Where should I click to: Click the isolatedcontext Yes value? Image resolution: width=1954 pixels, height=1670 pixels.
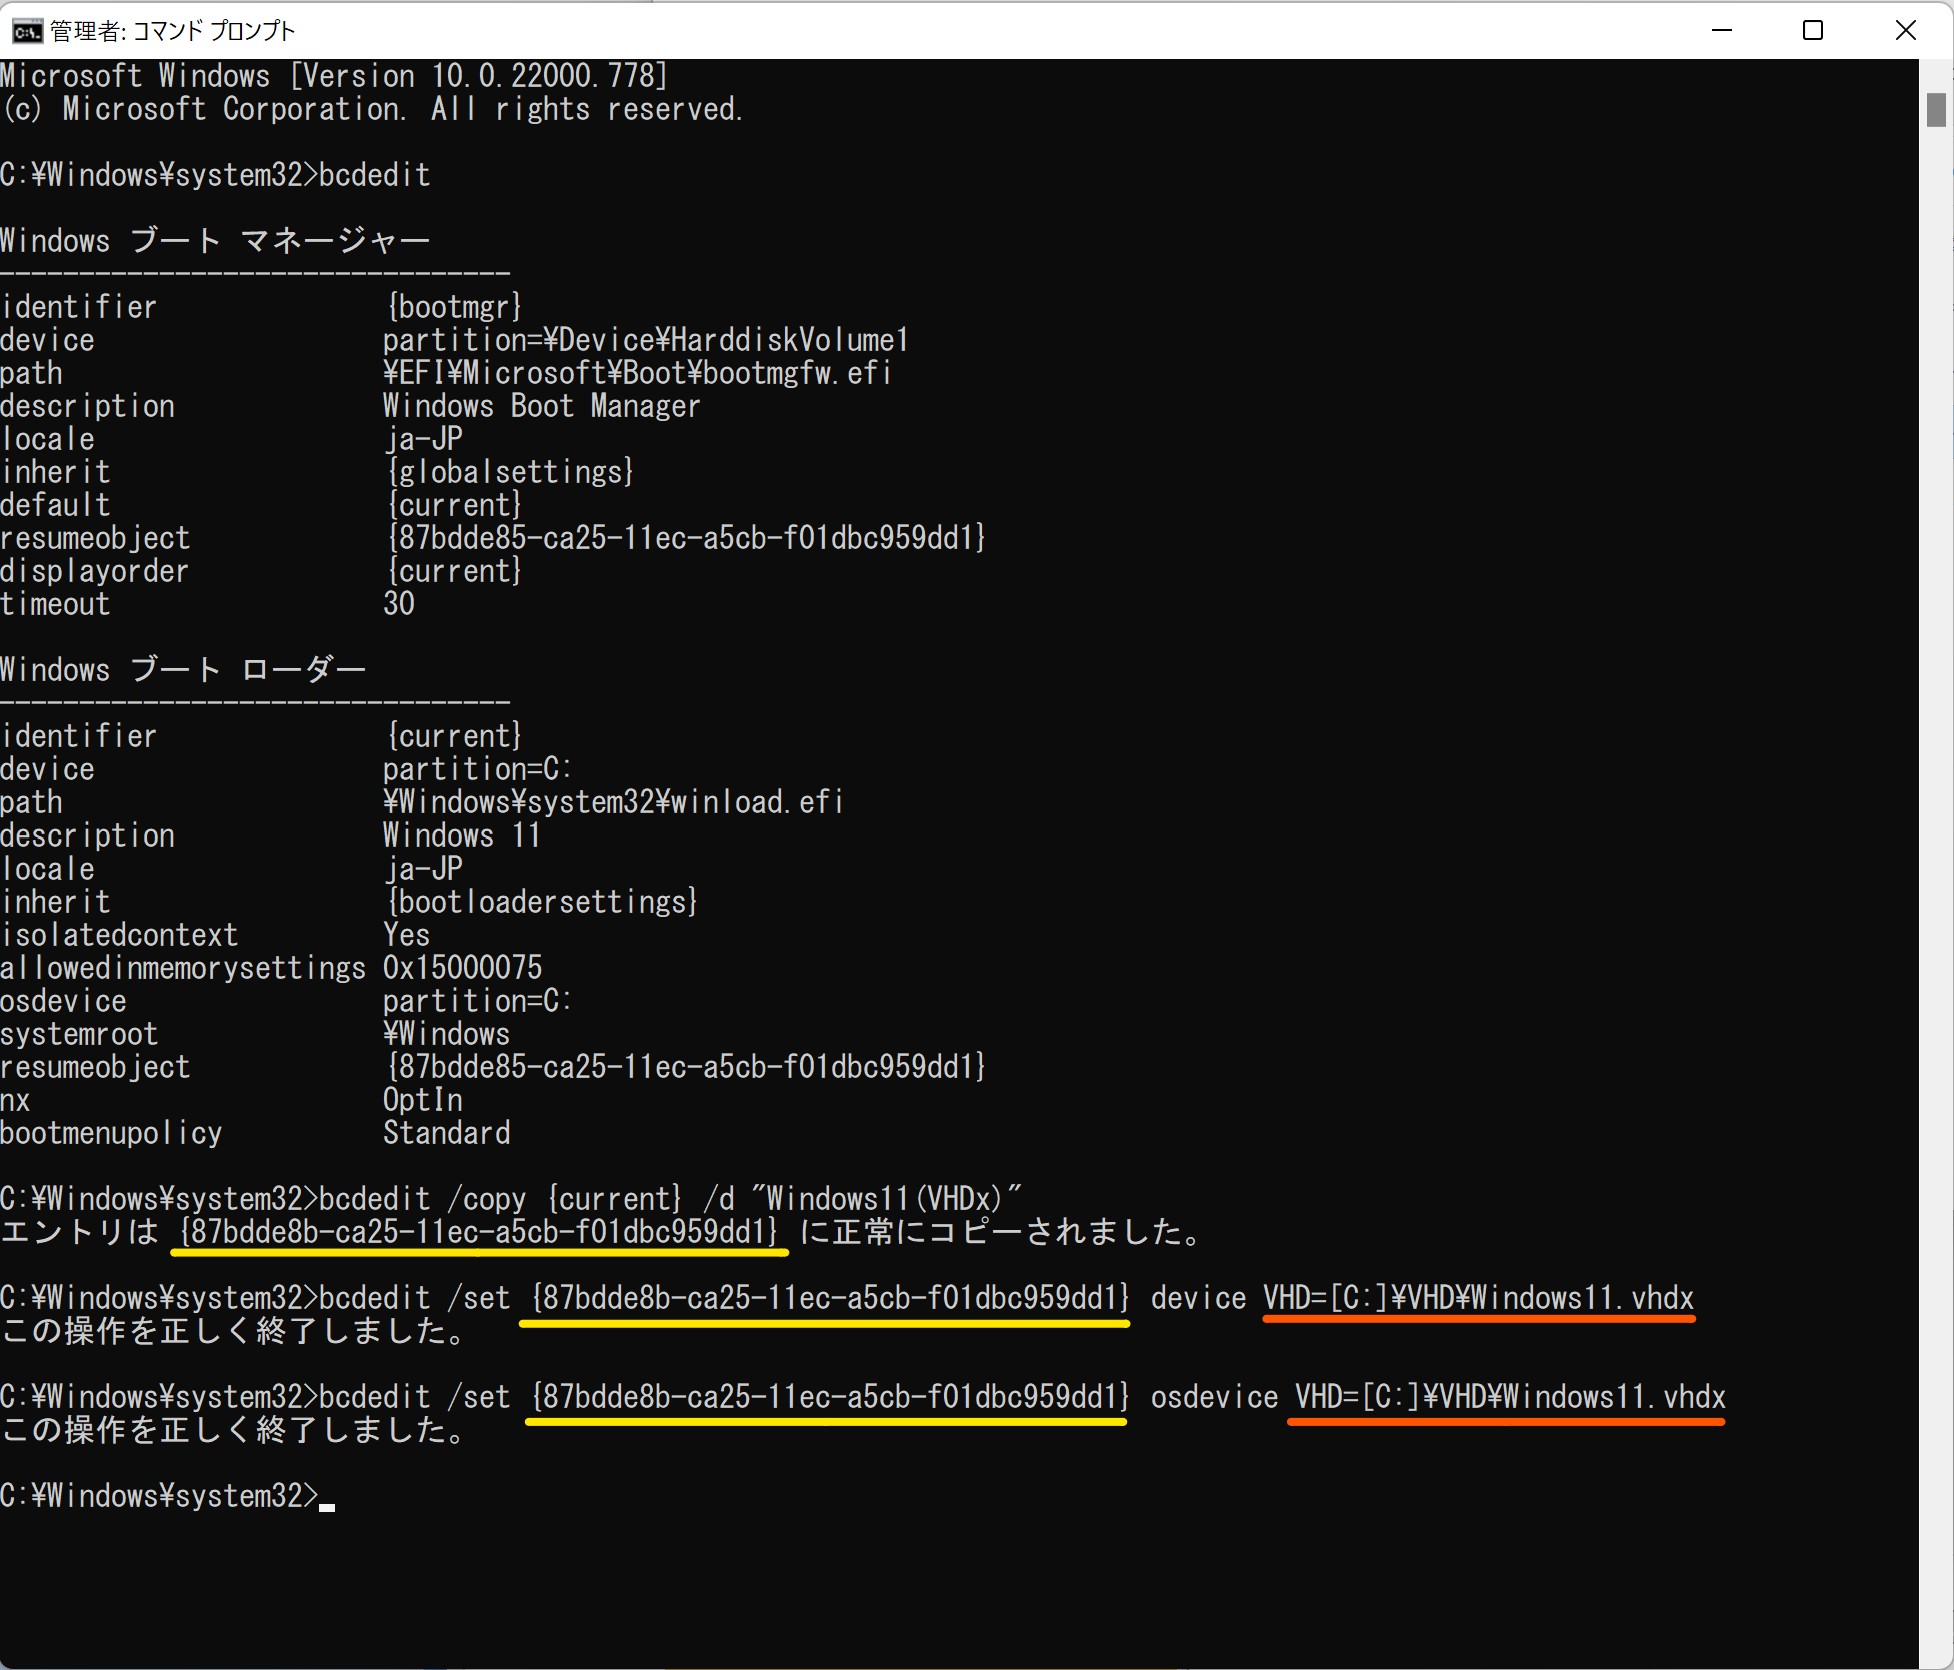406,935
